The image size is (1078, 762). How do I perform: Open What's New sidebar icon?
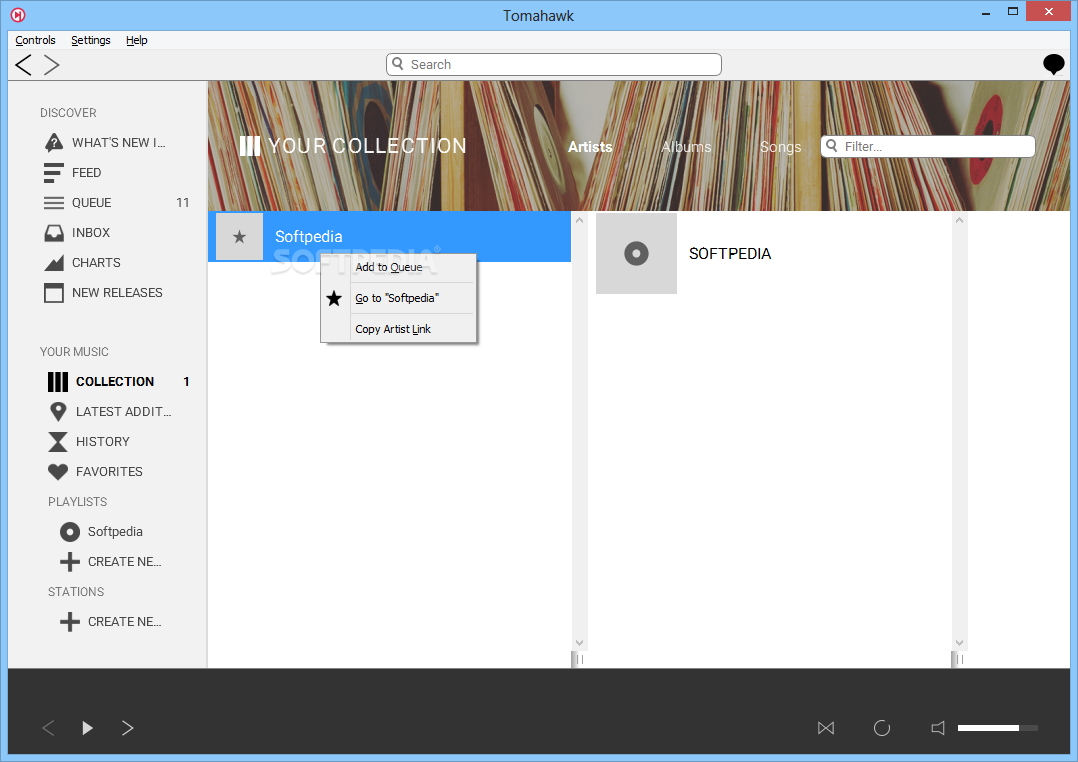54,142
